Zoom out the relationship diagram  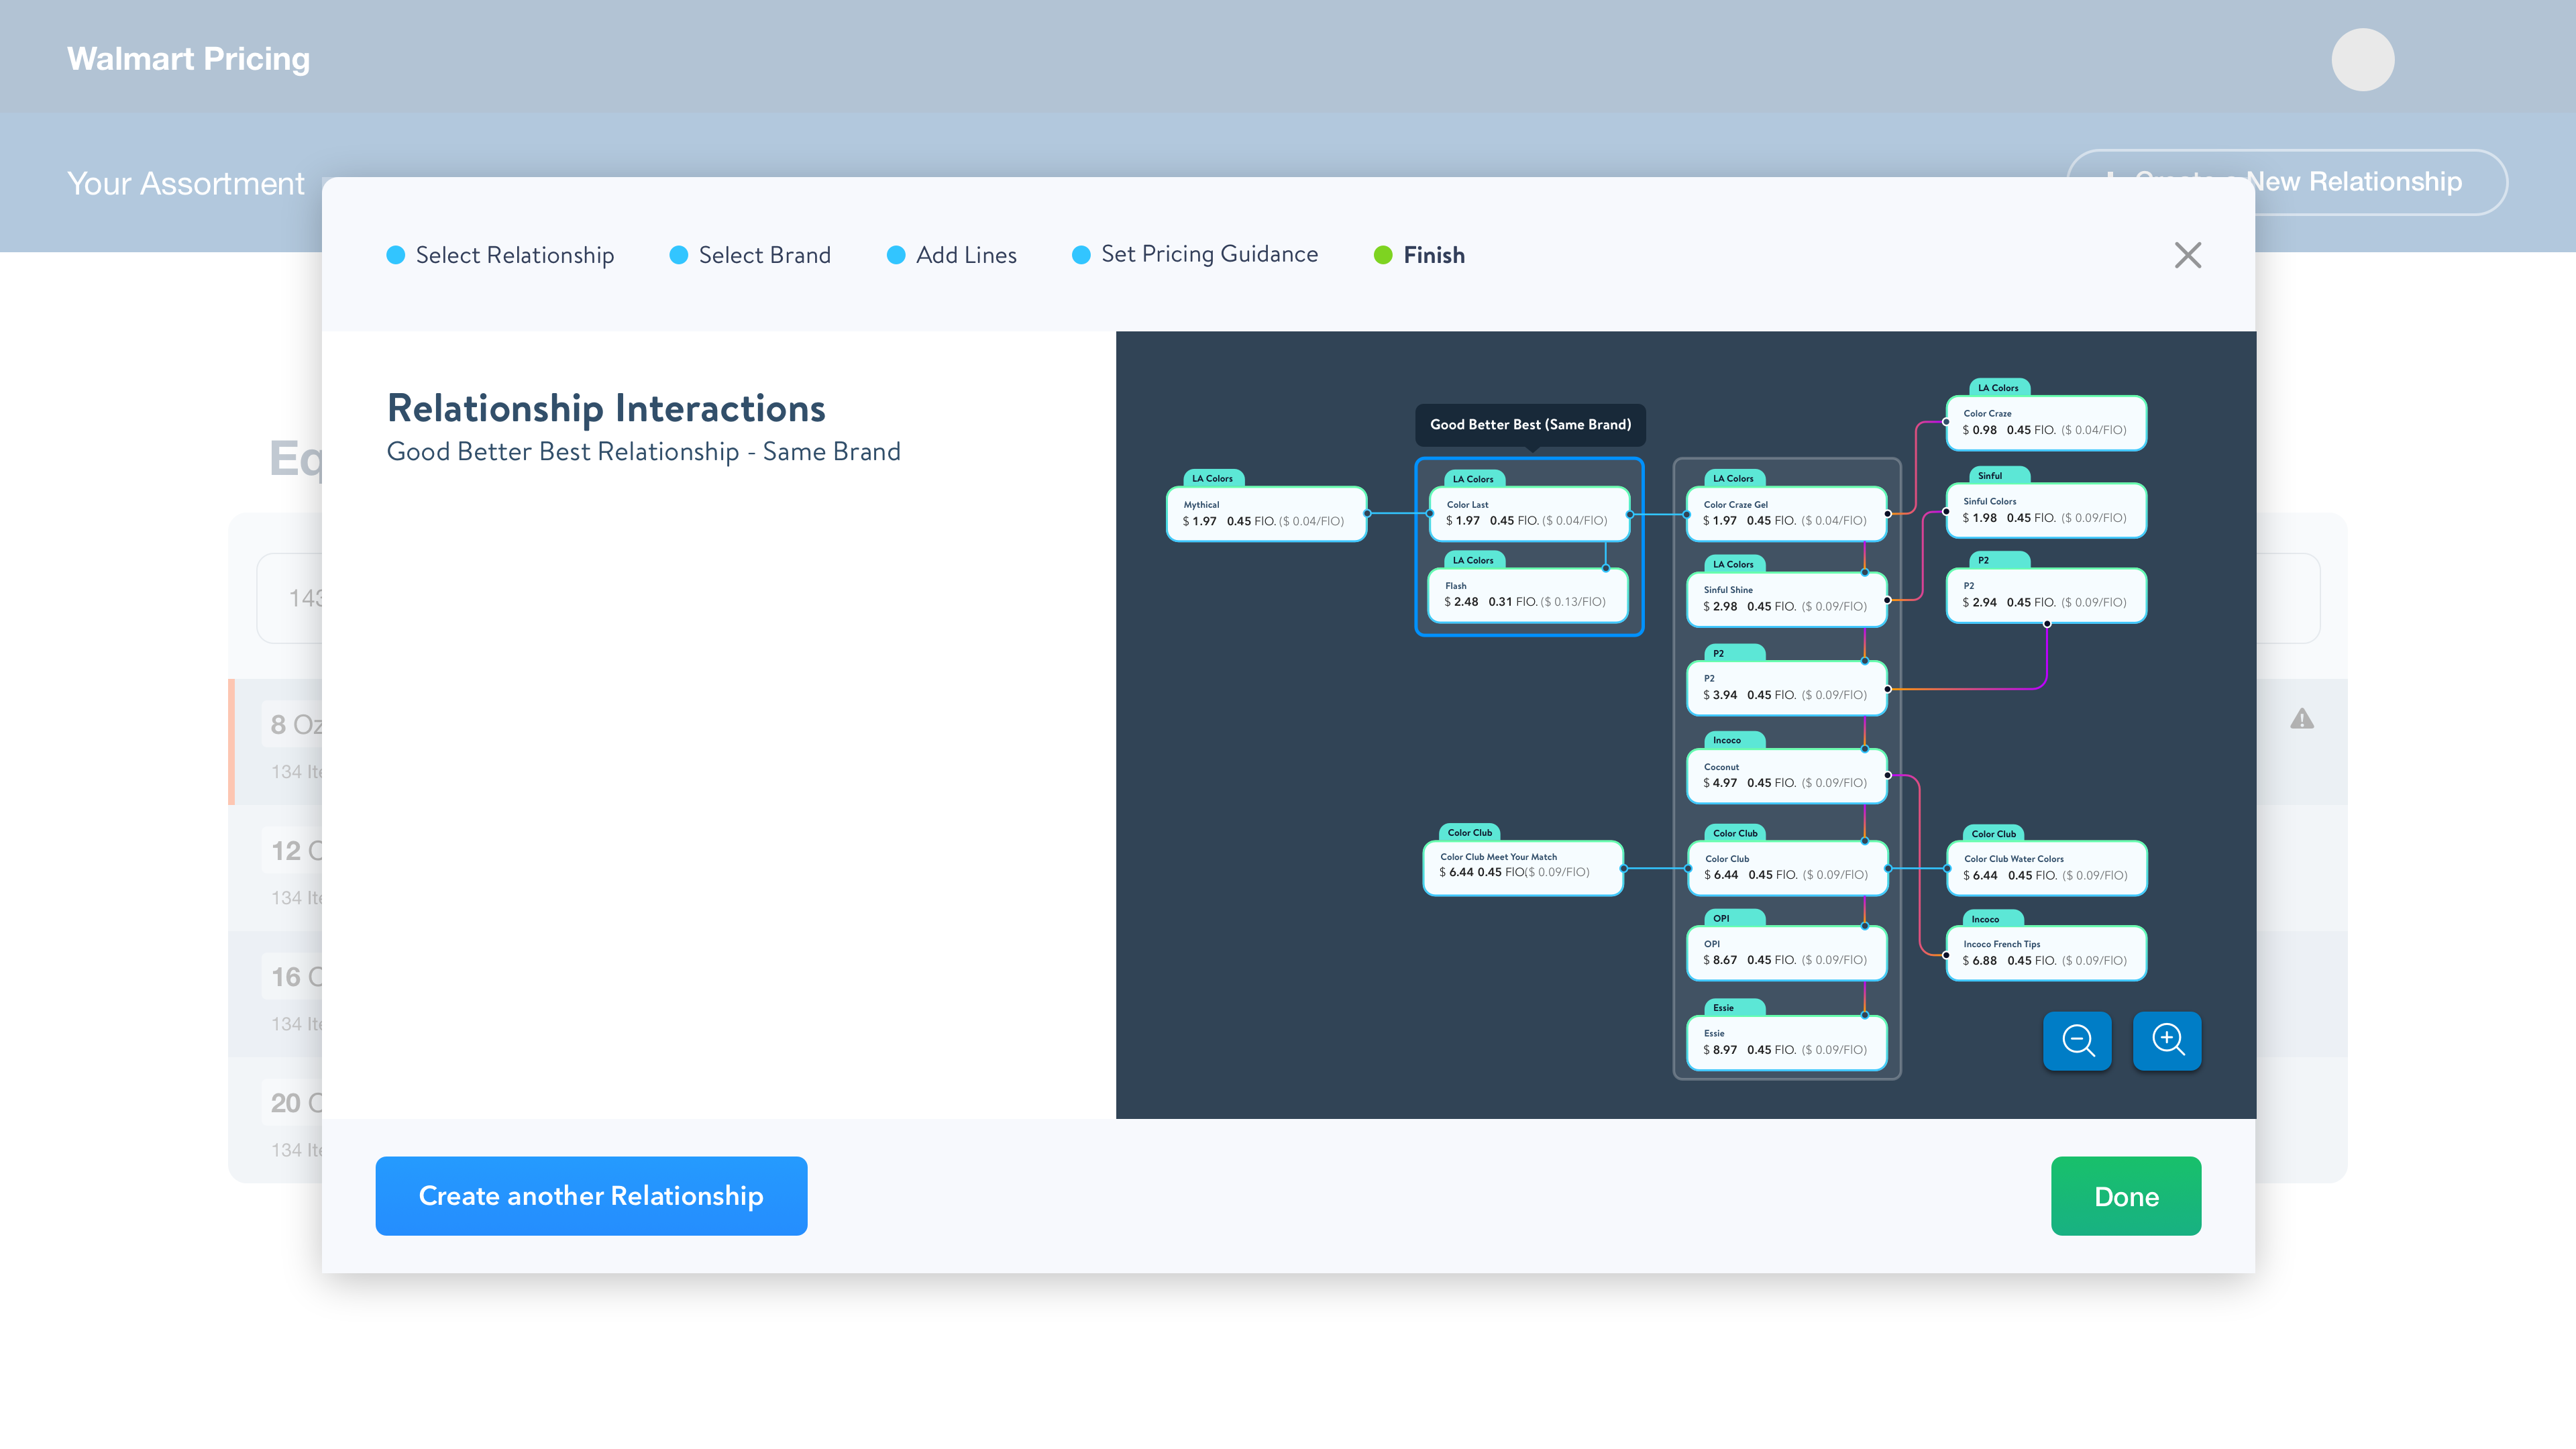pyautogui.click(x=2077, y=1040)
